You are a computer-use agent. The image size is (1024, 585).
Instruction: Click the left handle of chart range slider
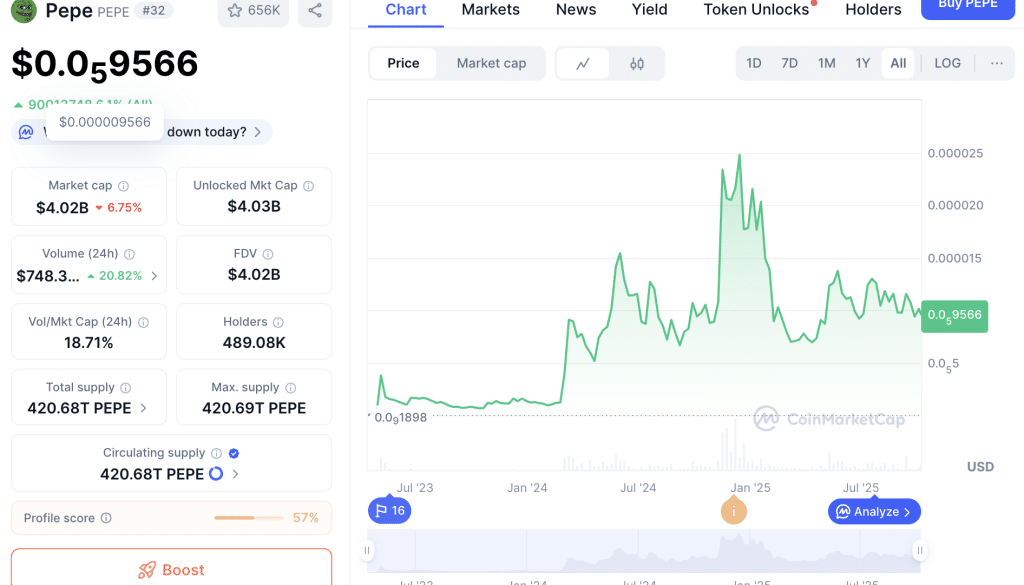pyautogui.click(x=368, y=550)
